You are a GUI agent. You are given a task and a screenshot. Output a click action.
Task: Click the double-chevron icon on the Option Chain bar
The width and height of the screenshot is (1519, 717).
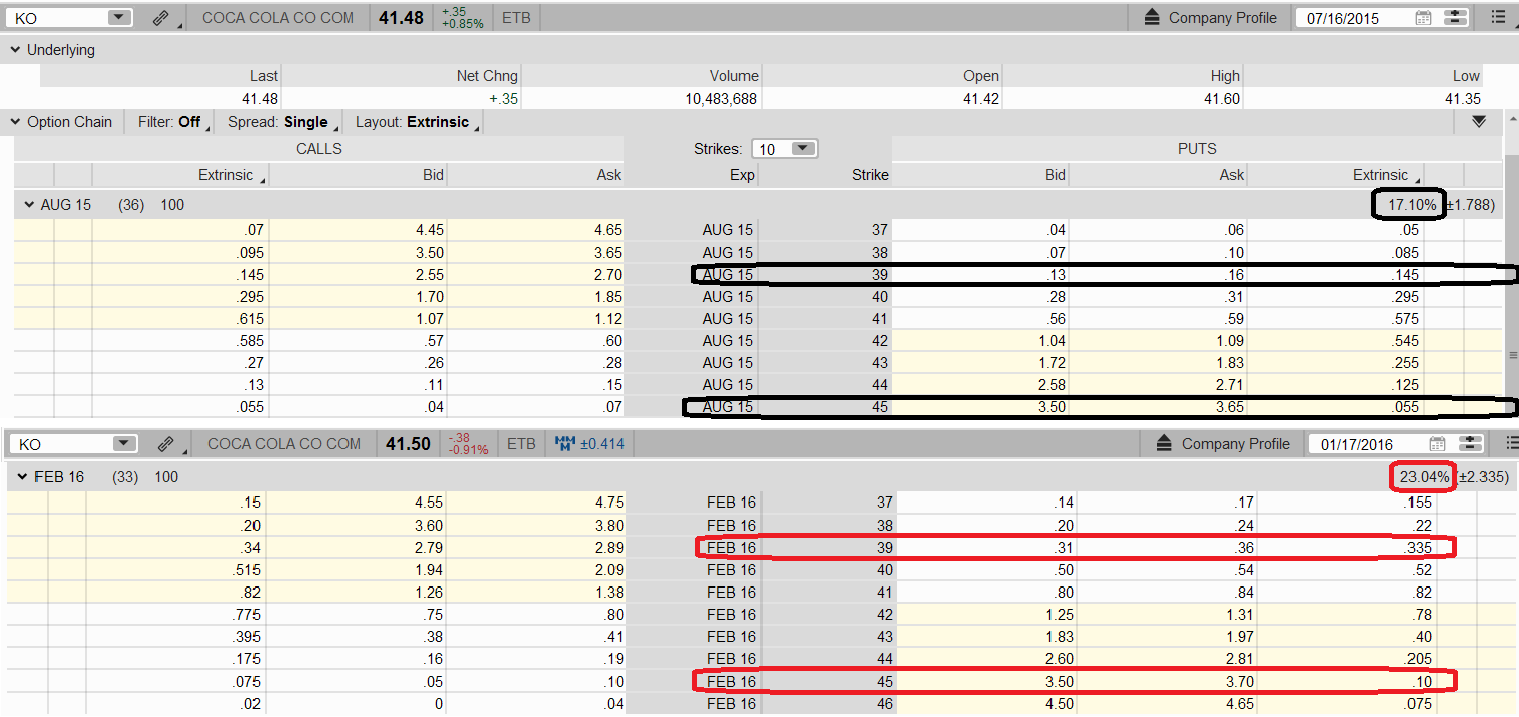(x=1479, y=121)
